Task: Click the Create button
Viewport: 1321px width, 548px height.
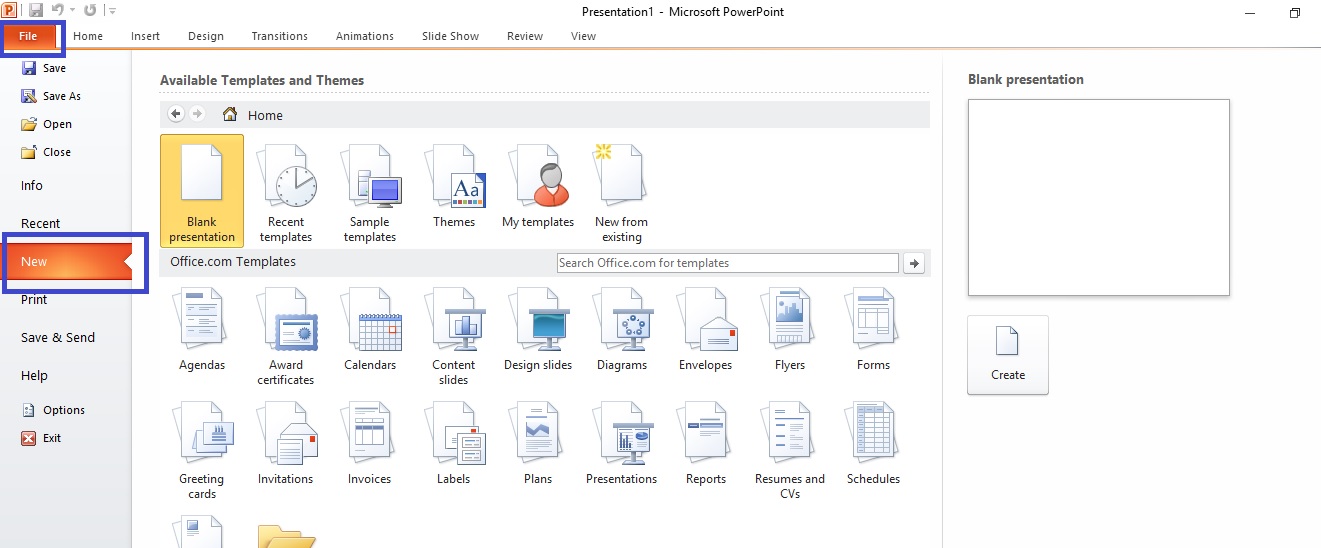Action: 1008,355
